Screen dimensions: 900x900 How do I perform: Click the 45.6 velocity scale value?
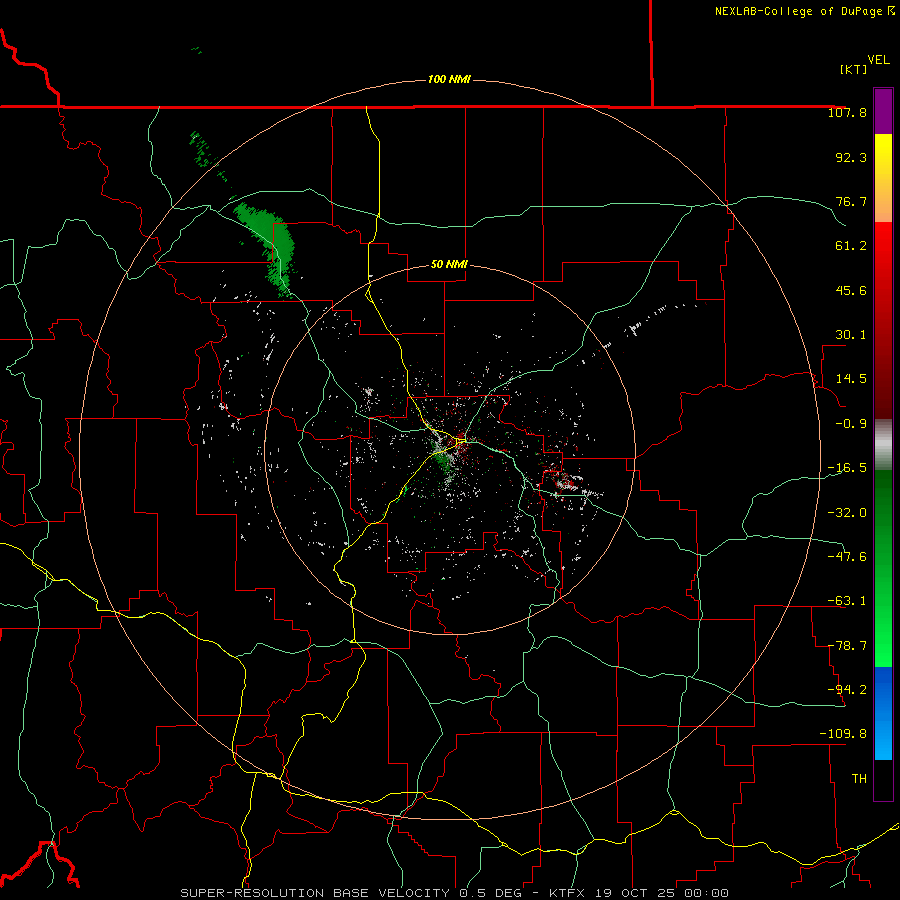pos(851,290)
